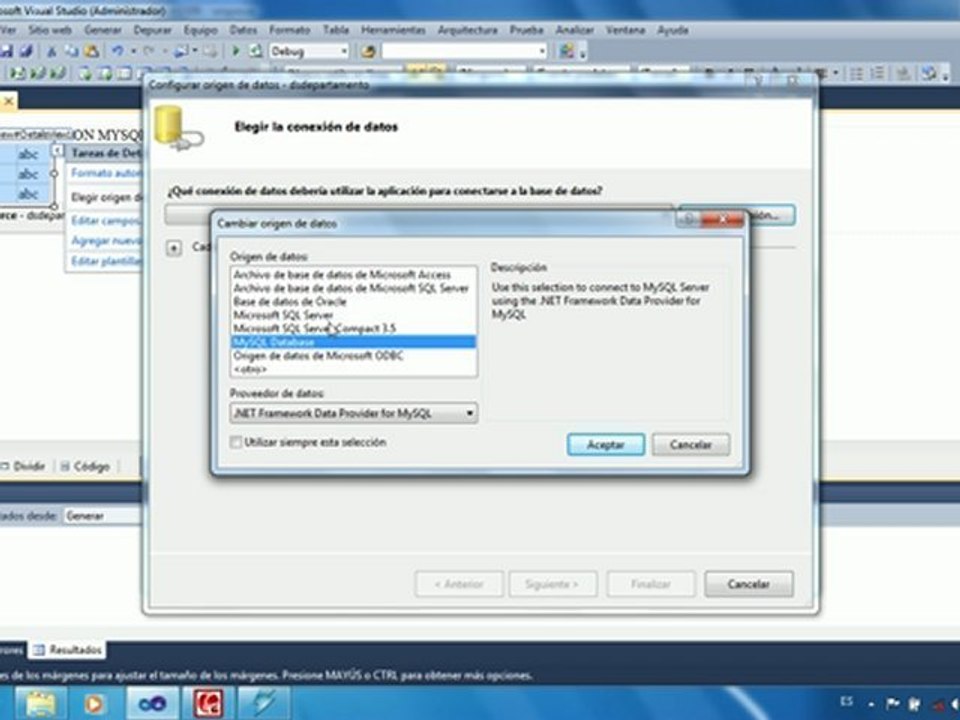Click the Navigate Backward toolbar icon
The image size is (960, 720).
pyautogui.click(x=182, y=51)
